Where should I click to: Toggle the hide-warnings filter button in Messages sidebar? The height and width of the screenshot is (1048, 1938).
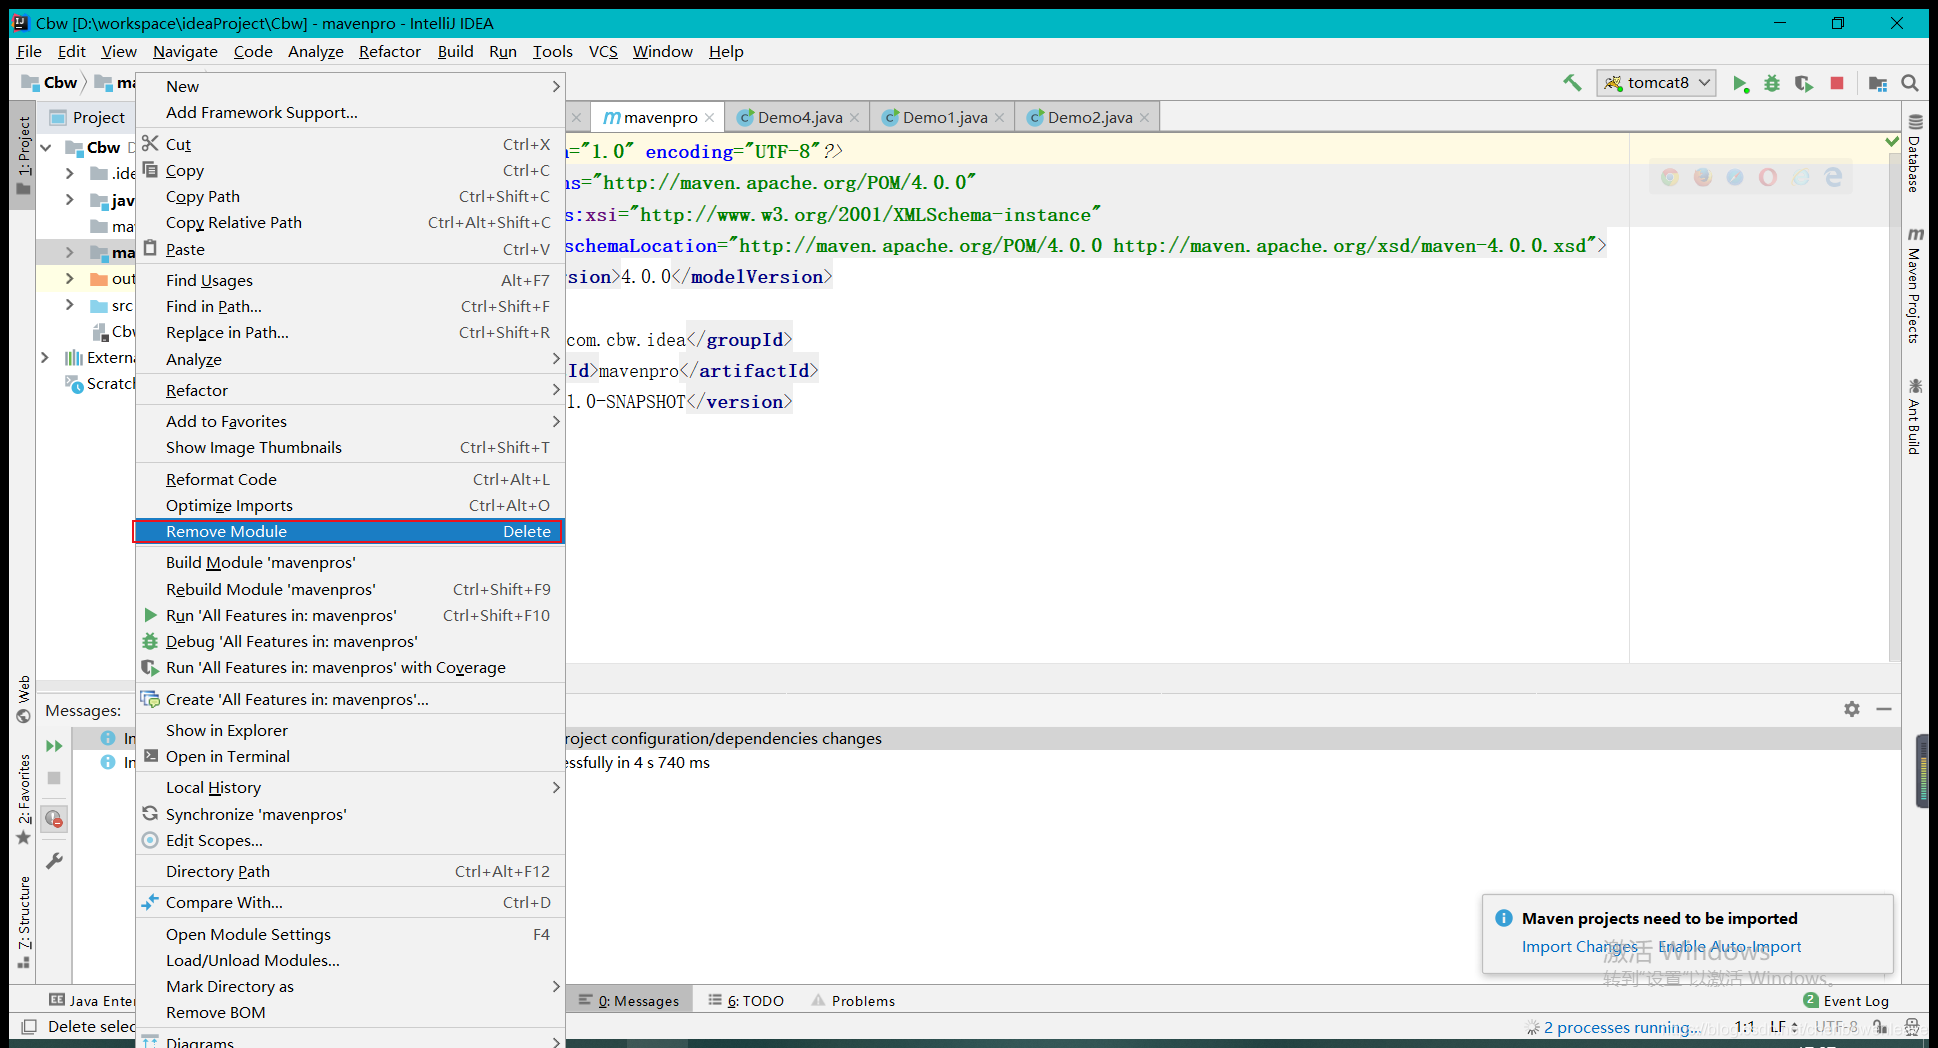54,819
